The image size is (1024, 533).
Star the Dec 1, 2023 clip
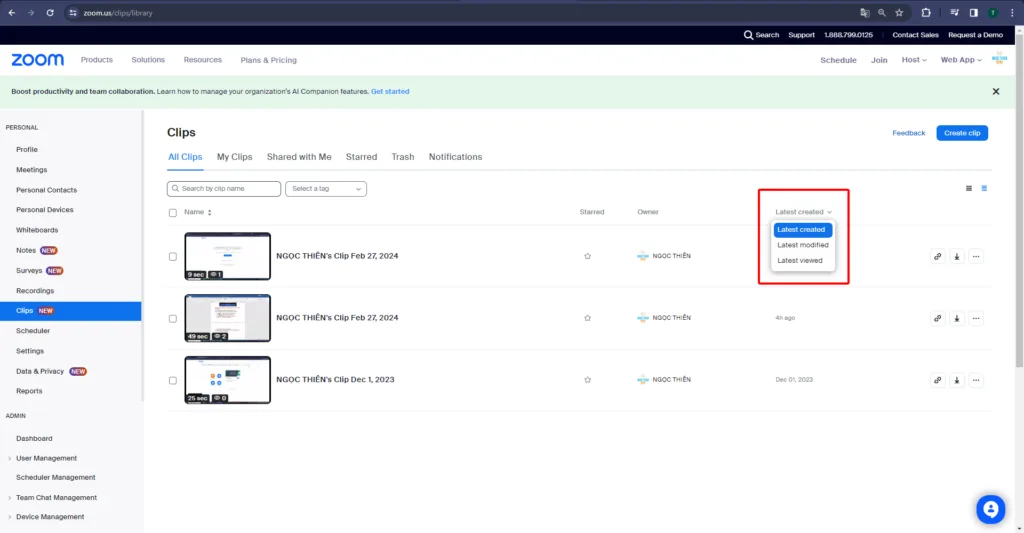tap(587, 380)
